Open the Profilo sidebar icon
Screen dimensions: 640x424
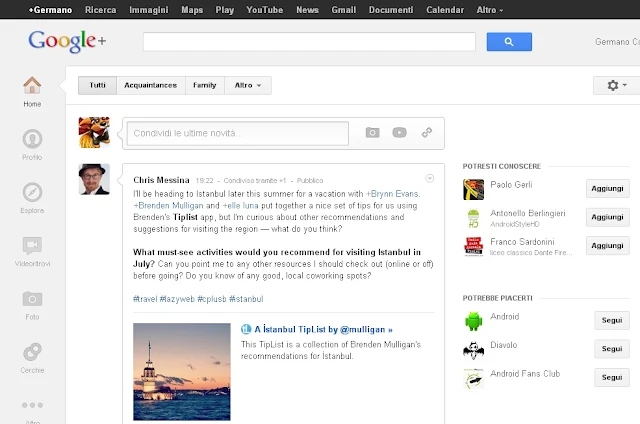coord(32,139)
